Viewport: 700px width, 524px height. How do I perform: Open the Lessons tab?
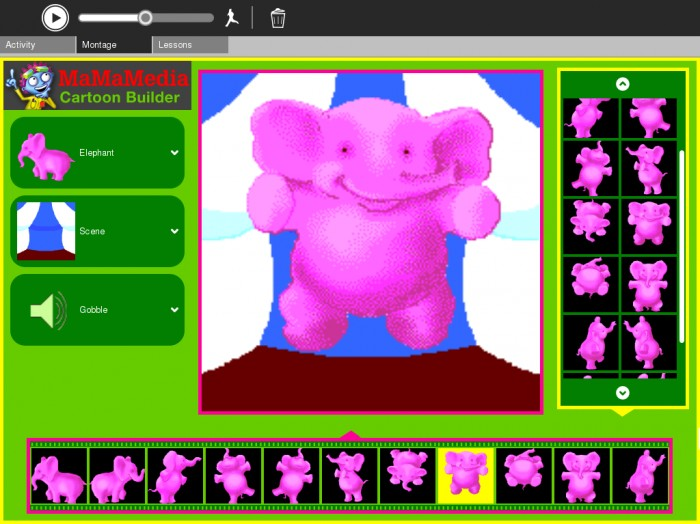tap(190, 45)
